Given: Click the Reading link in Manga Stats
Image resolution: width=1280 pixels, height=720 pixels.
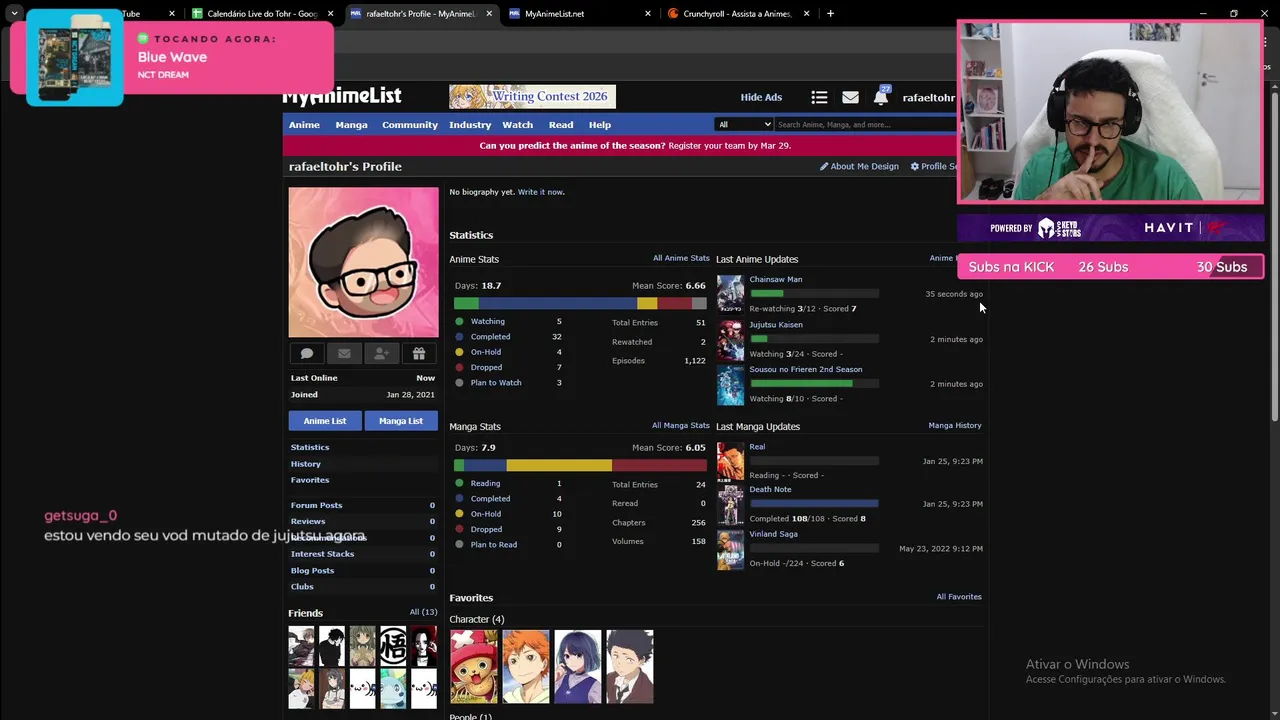Looking at the screenshot, I should [x=485, y=484].
